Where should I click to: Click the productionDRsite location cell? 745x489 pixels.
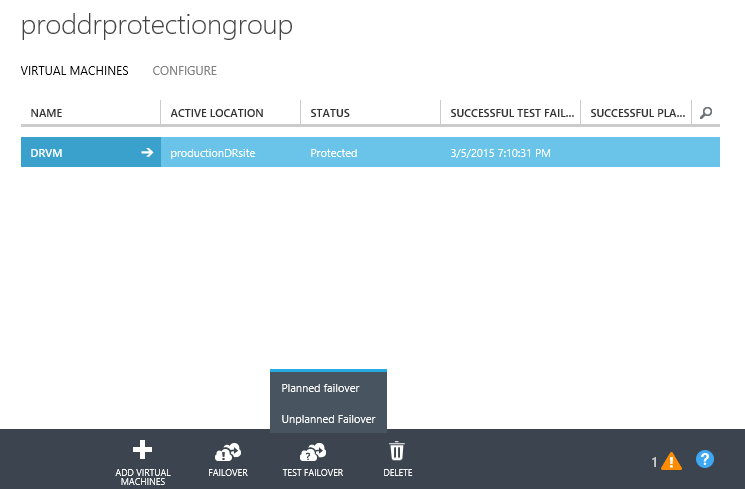(x=214, y=153)
